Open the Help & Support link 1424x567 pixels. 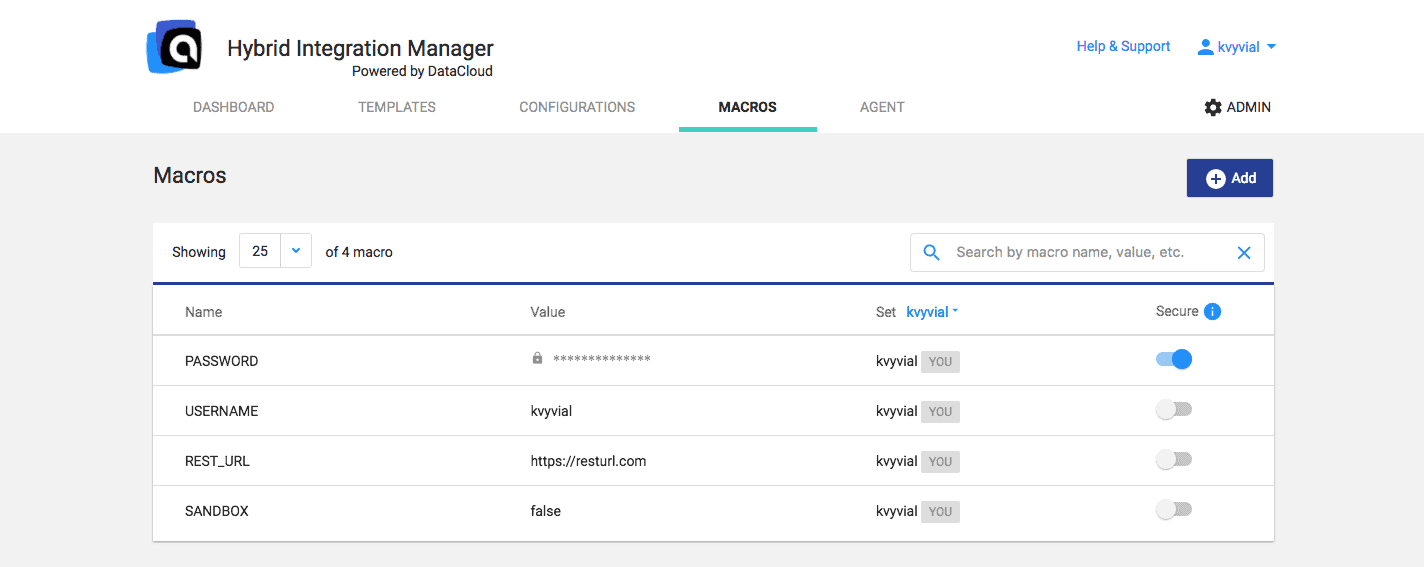[1123, 46]
